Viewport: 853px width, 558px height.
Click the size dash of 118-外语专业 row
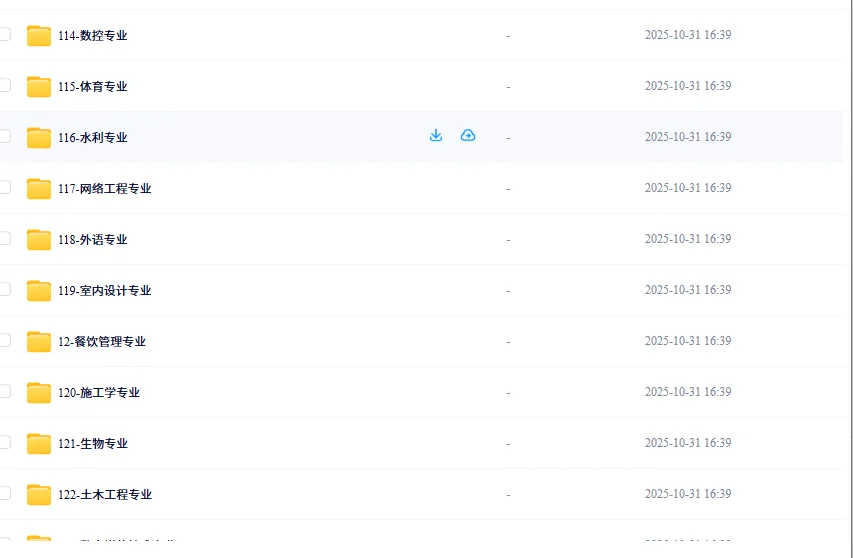click(508, 240)
